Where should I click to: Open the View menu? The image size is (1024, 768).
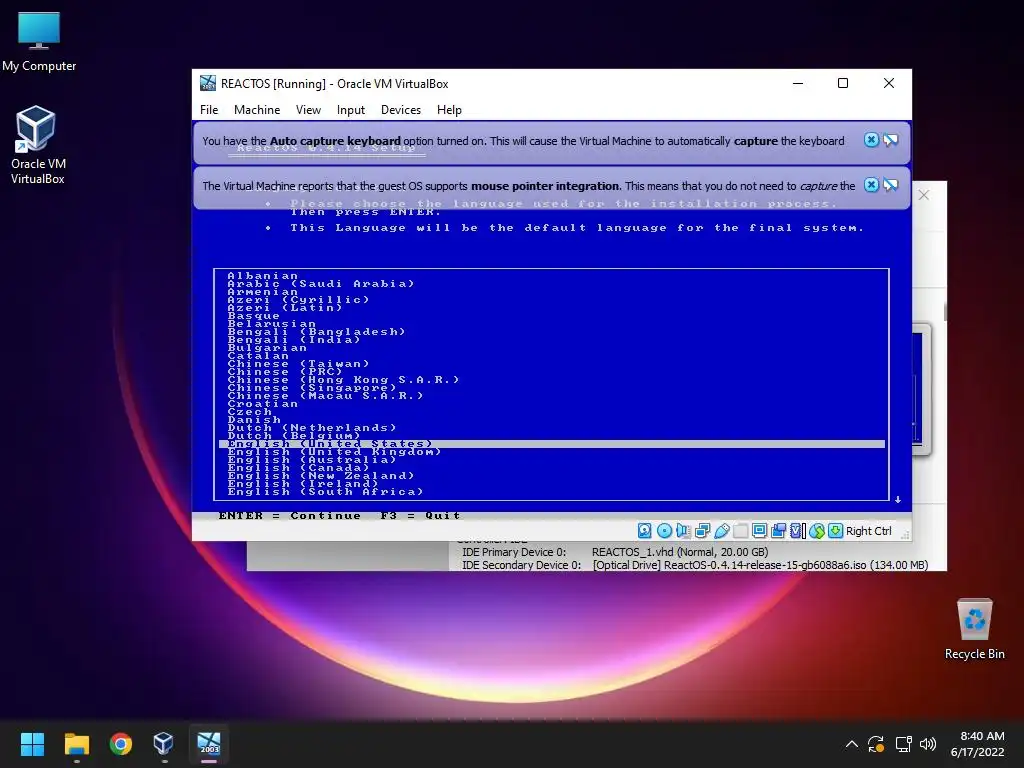(x=308, y=110)
